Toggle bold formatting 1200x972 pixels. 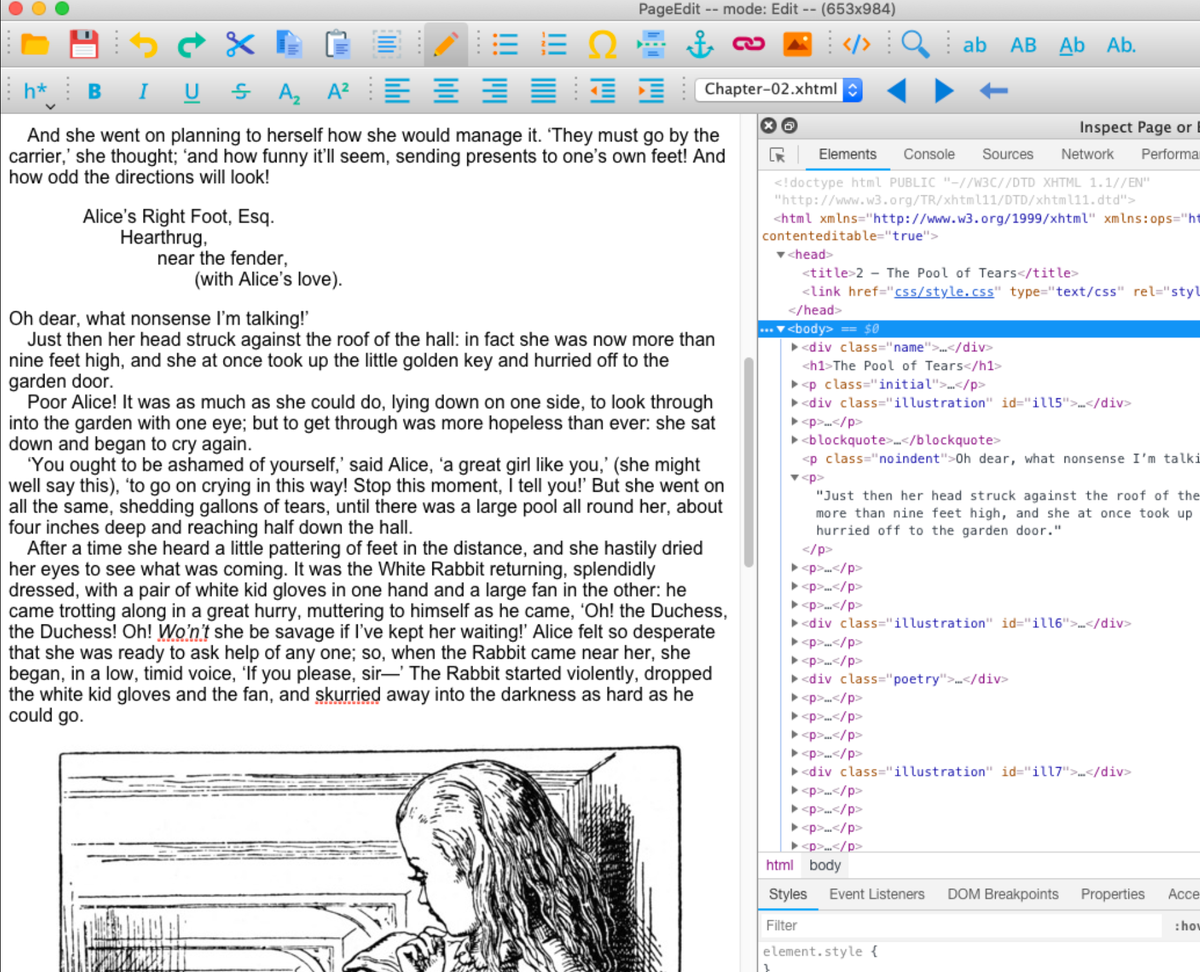tap(94, 91)
